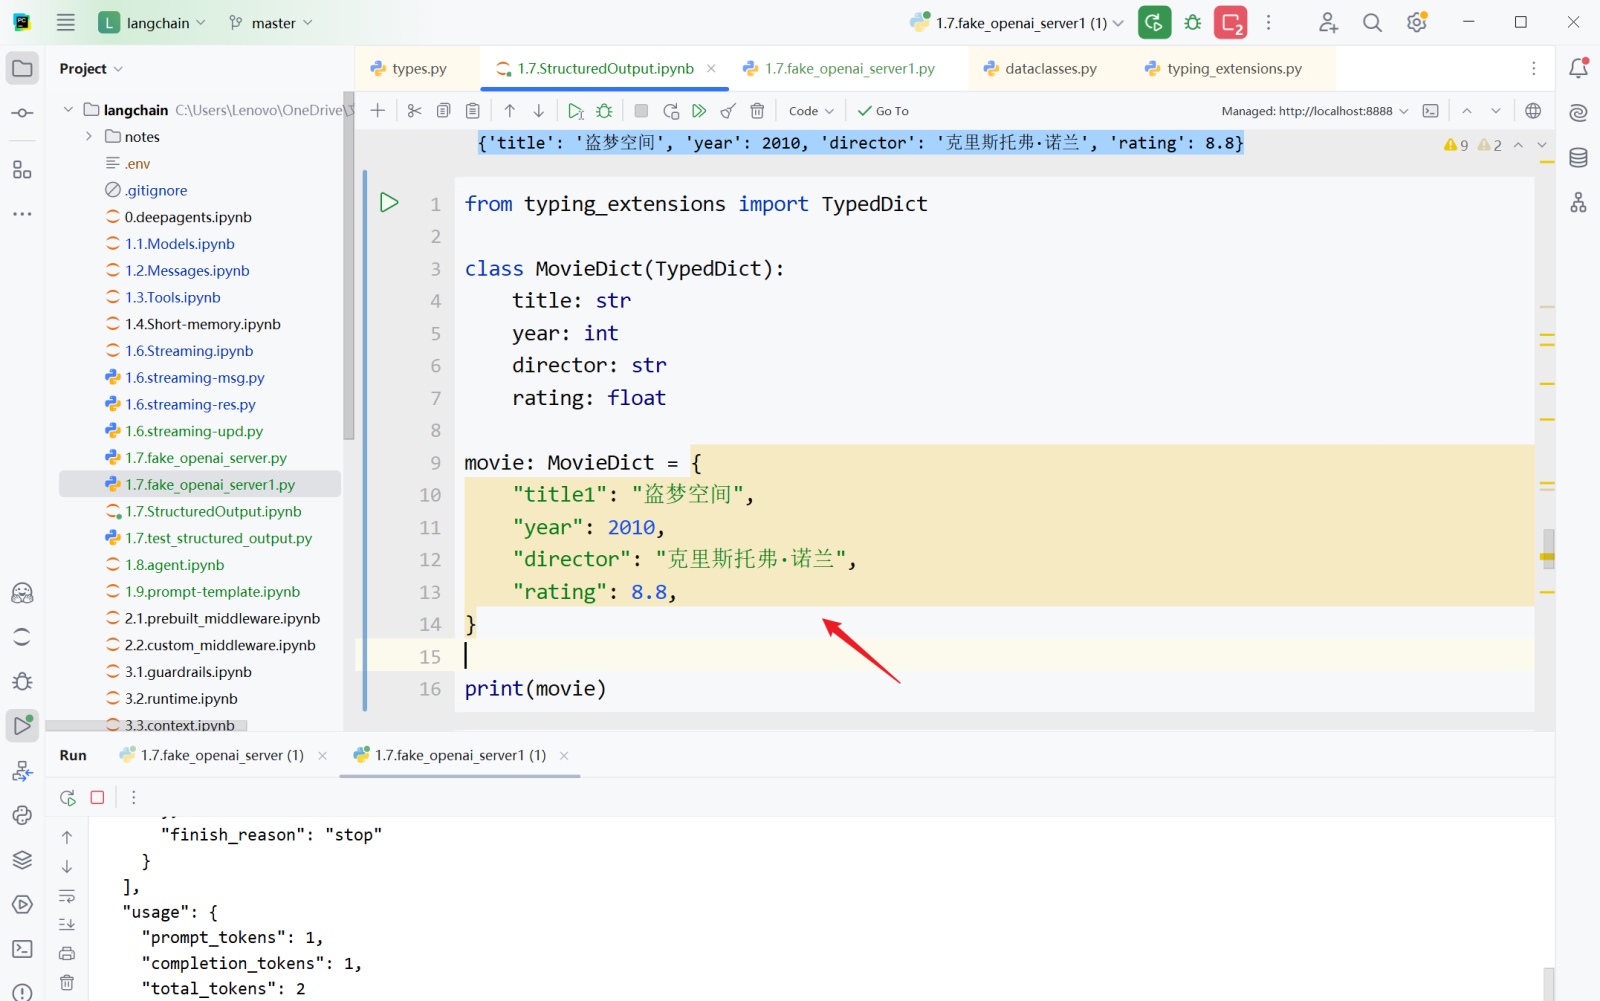This screenshot has height=1001, width=1600.
Task: Print the Run console output
Action: [x=67, y=953]
